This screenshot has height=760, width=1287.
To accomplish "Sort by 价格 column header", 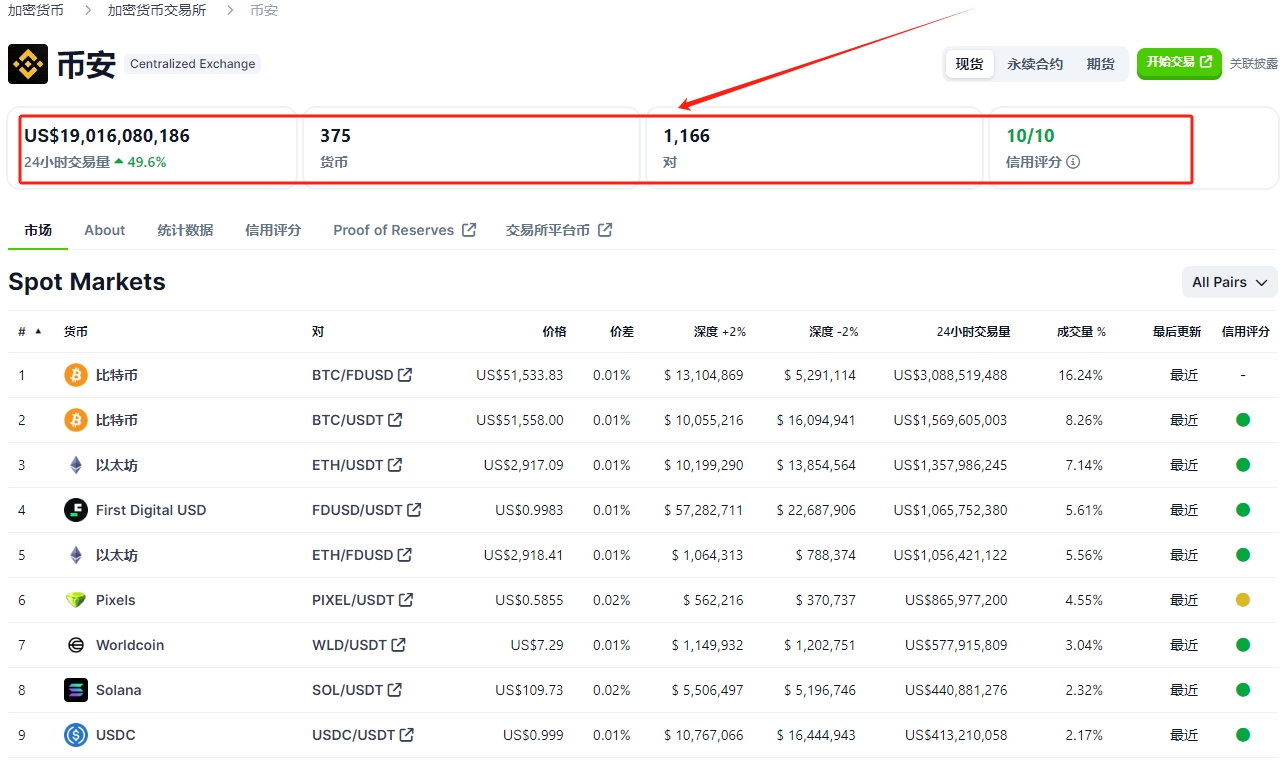I will click(x=554, y=332).
